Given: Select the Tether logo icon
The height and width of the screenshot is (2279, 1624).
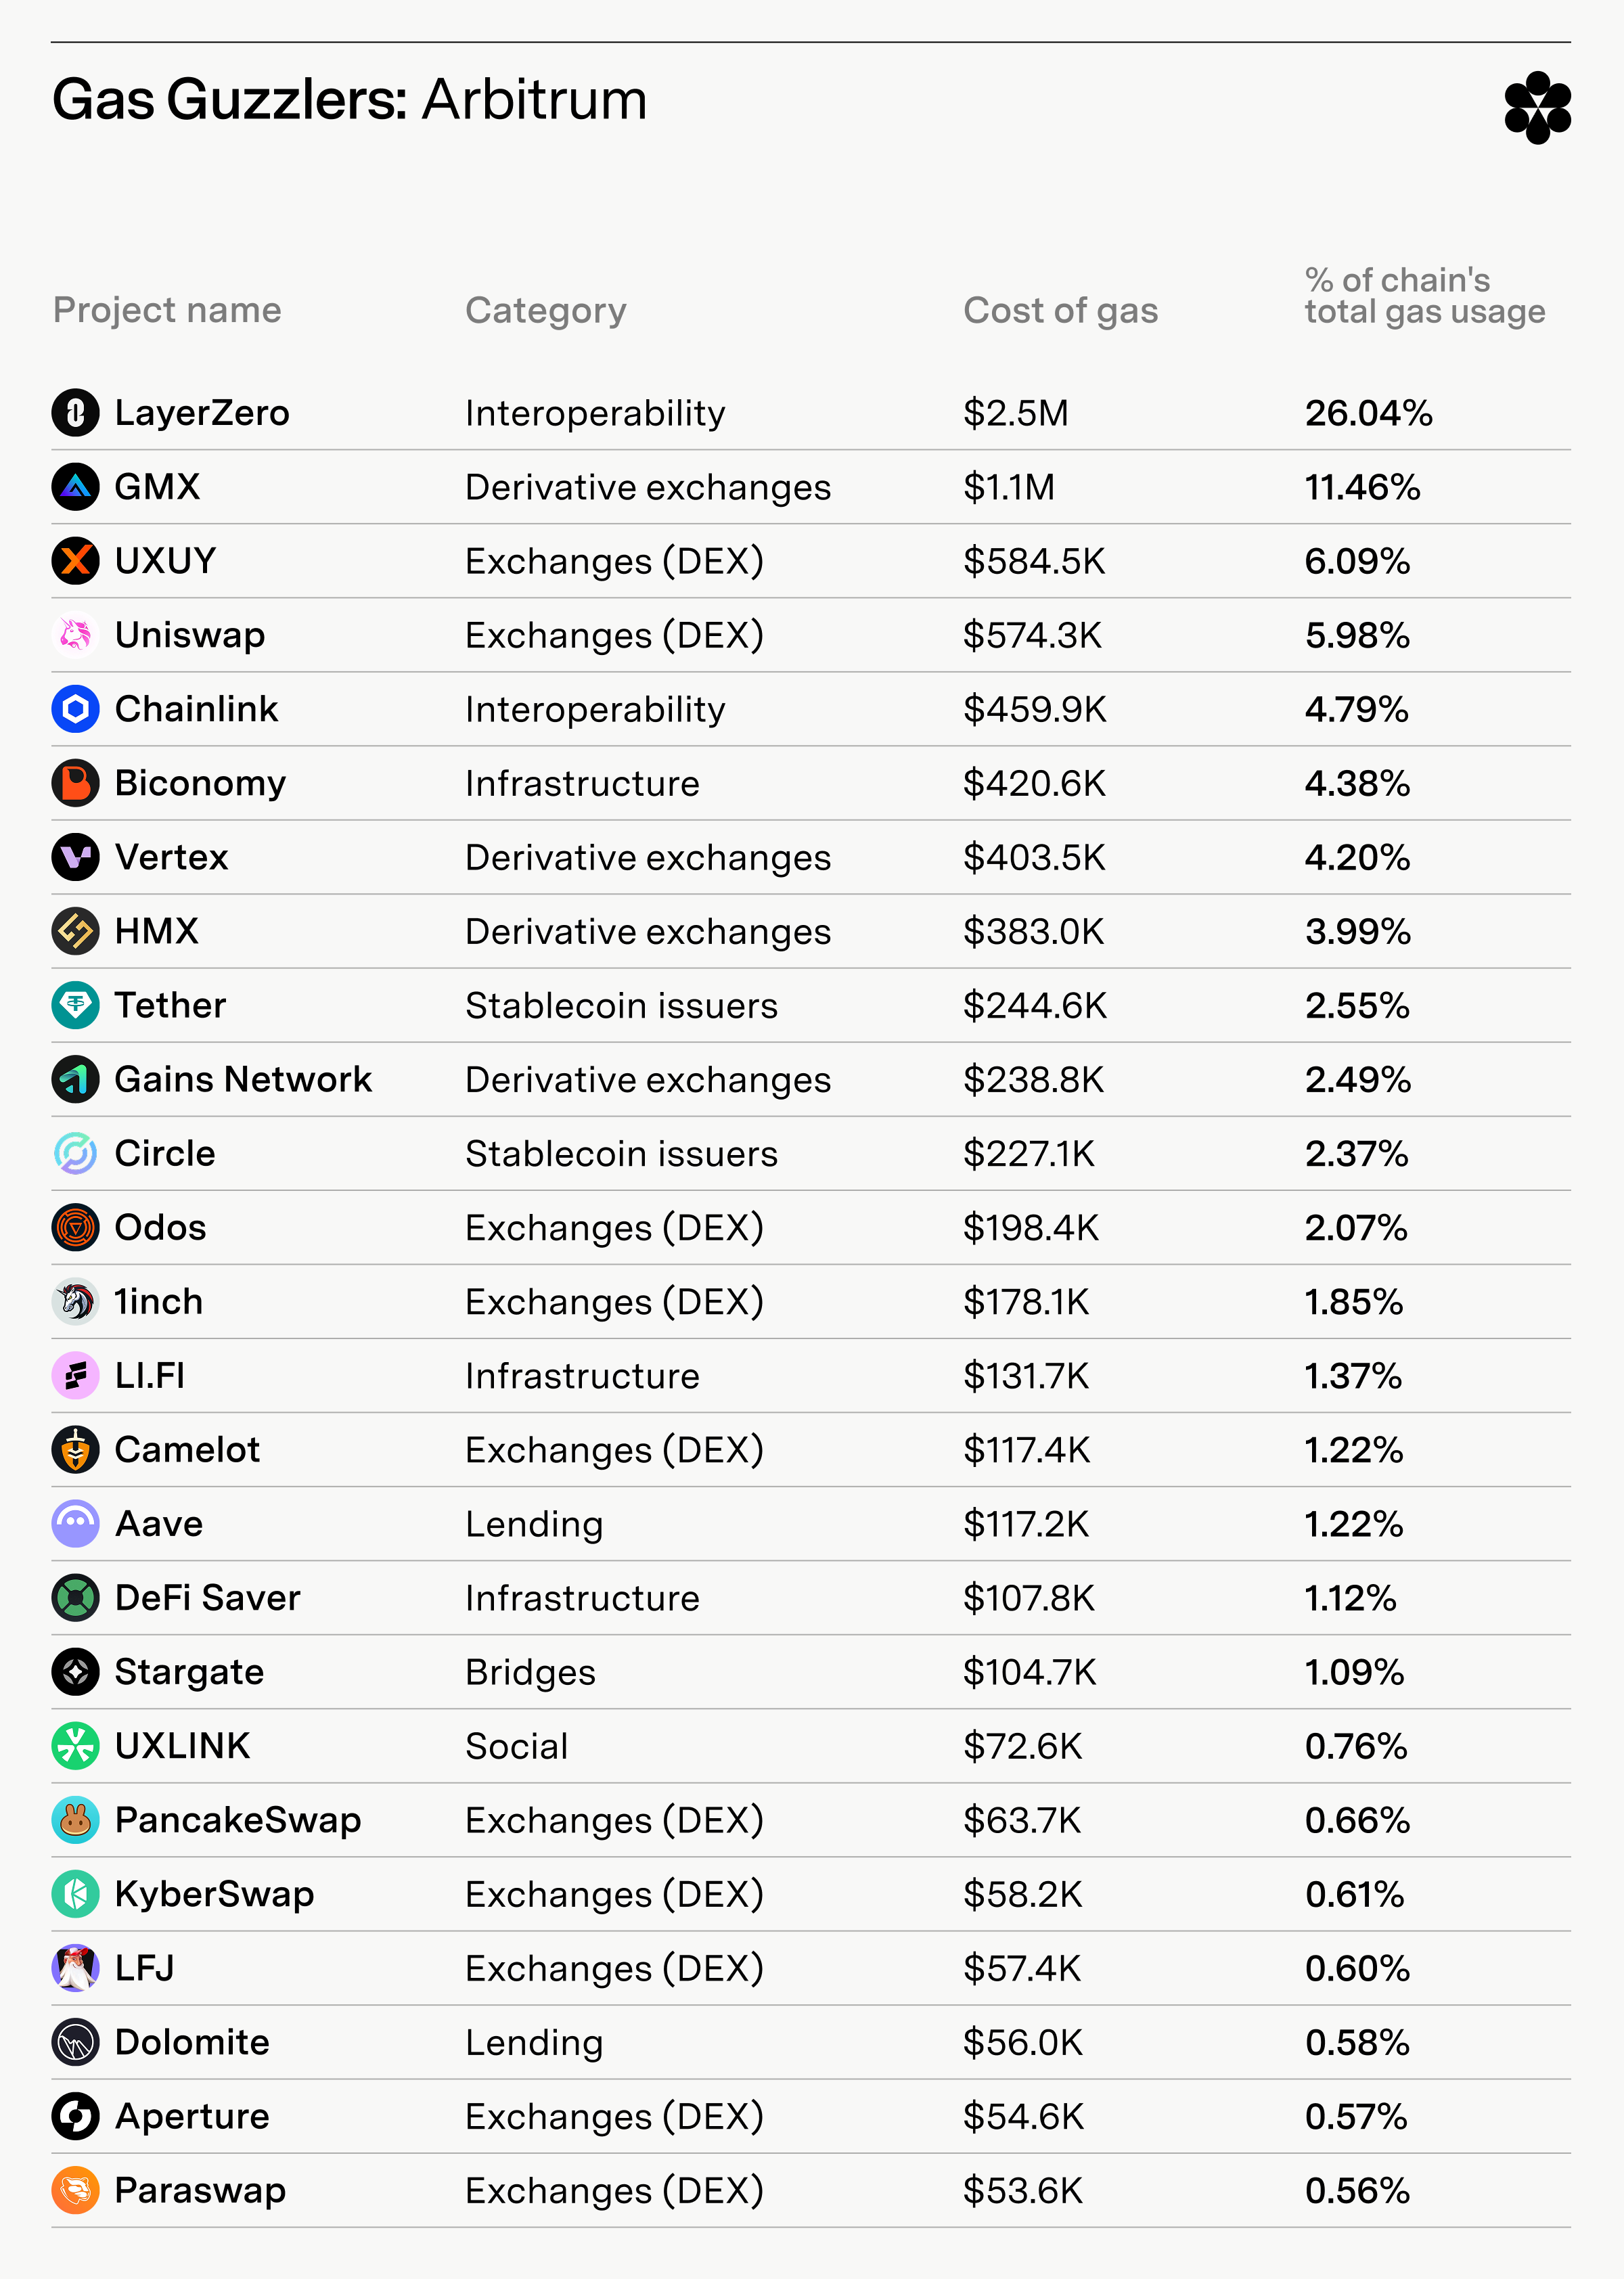Looking at the screenshot, I should pyautogui.click(x=75, y=1005).
